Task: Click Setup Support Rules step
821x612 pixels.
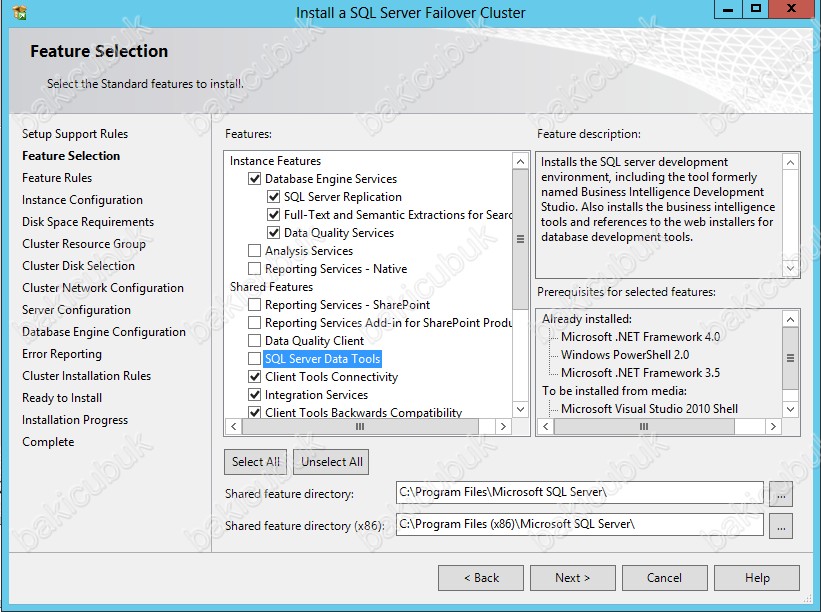Action: [75, 134]
